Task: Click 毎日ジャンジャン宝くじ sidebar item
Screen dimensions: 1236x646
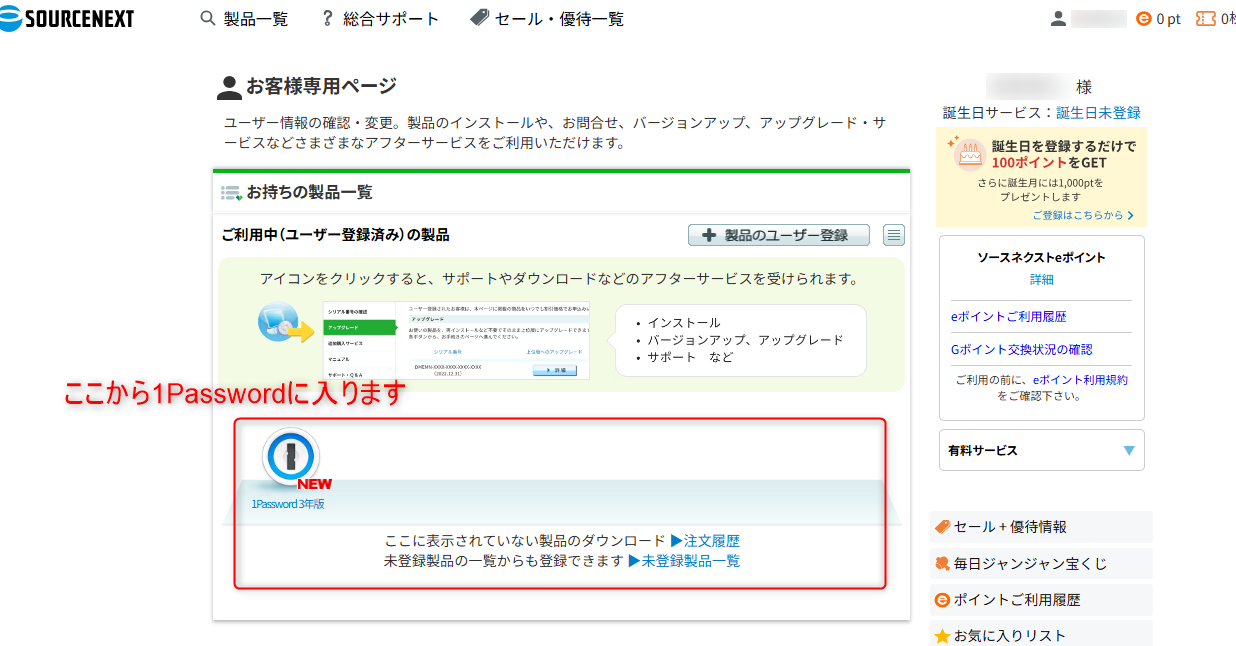Action: coord(1041,564)
